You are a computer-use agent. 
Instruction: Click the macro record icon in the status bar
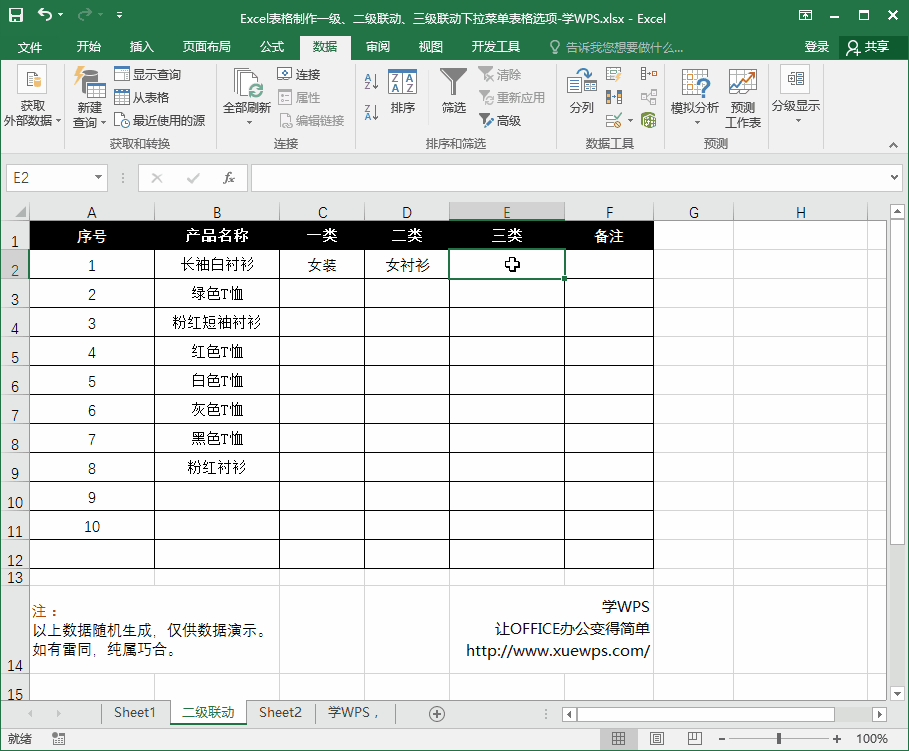tap(59, 738)
